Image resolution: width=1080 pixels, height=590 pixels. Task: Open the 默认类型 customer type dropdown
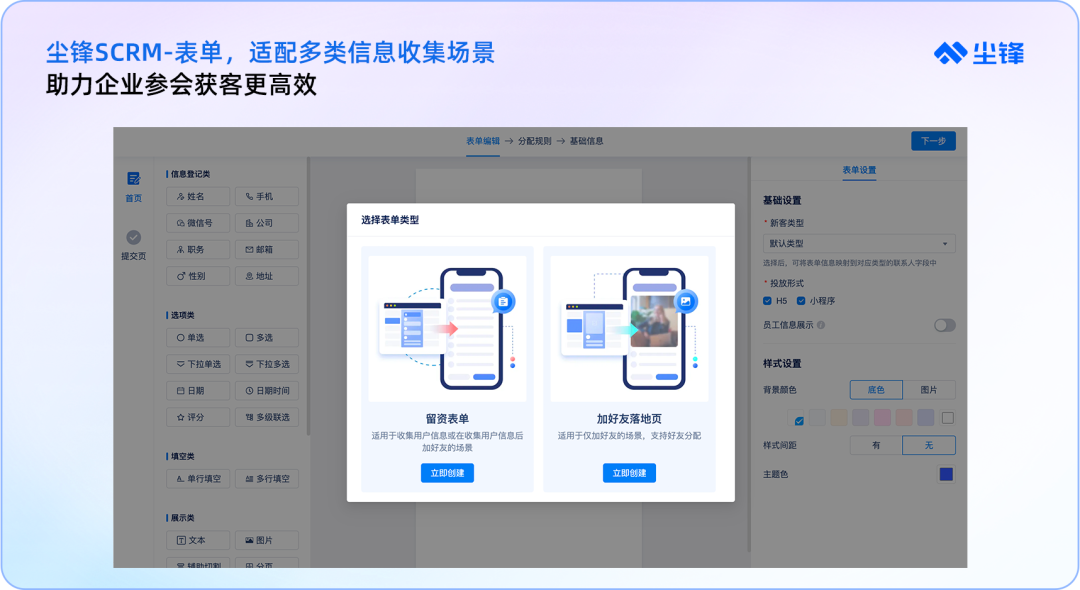859,244
